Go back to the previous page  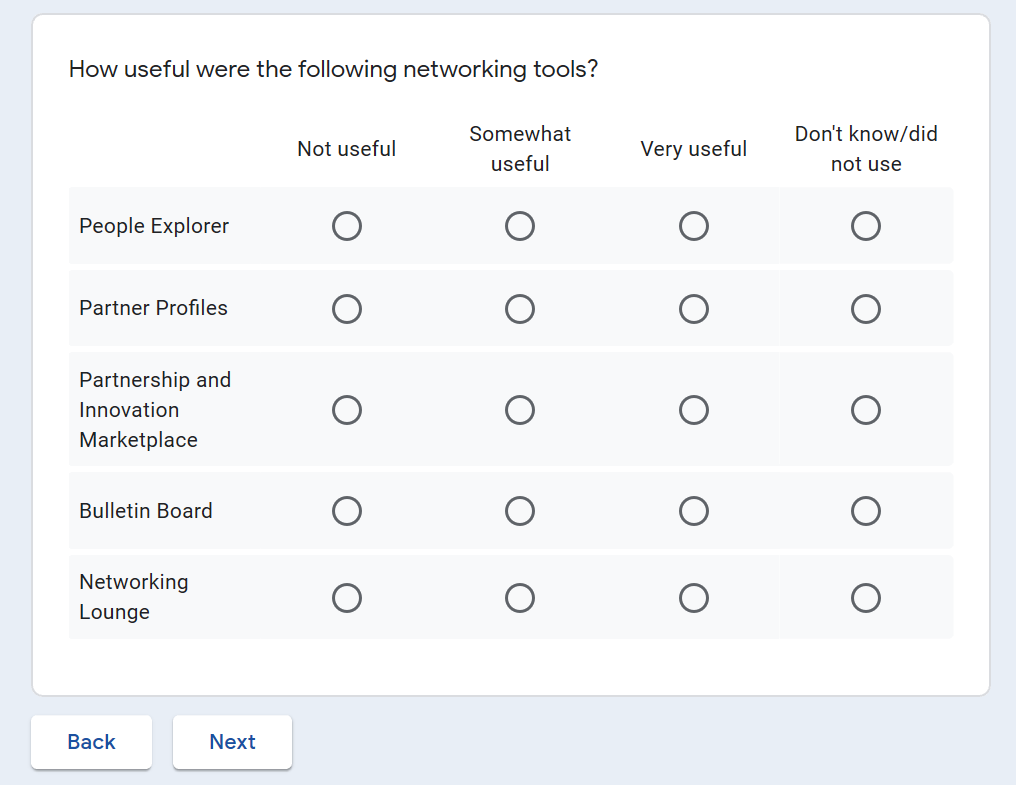[91, 742]
